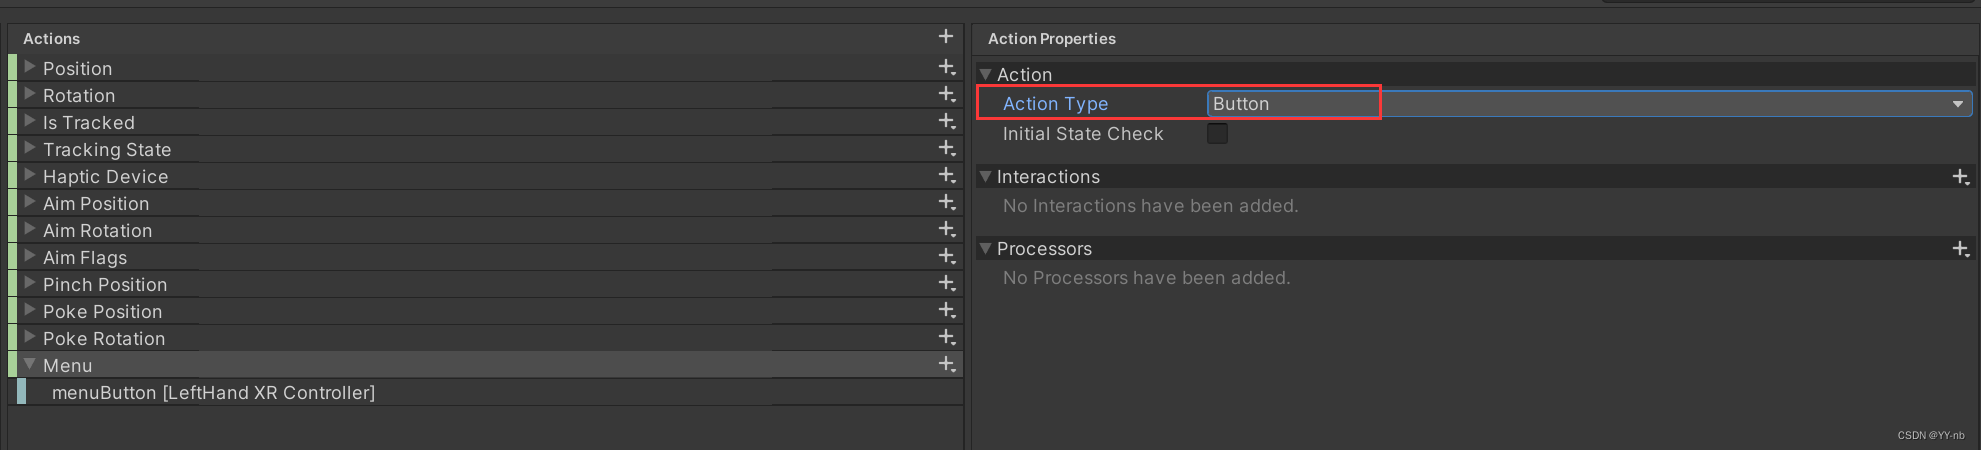
Task: Collapse the Interactions section
Action: click(986, 177)
